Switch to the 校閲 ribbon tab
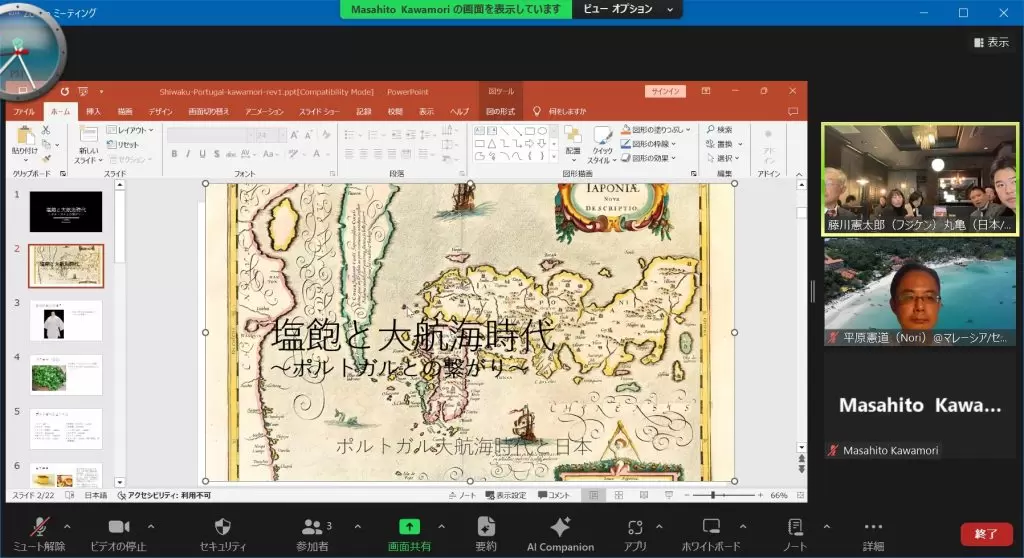1024x558 pixels. point(395,112)
